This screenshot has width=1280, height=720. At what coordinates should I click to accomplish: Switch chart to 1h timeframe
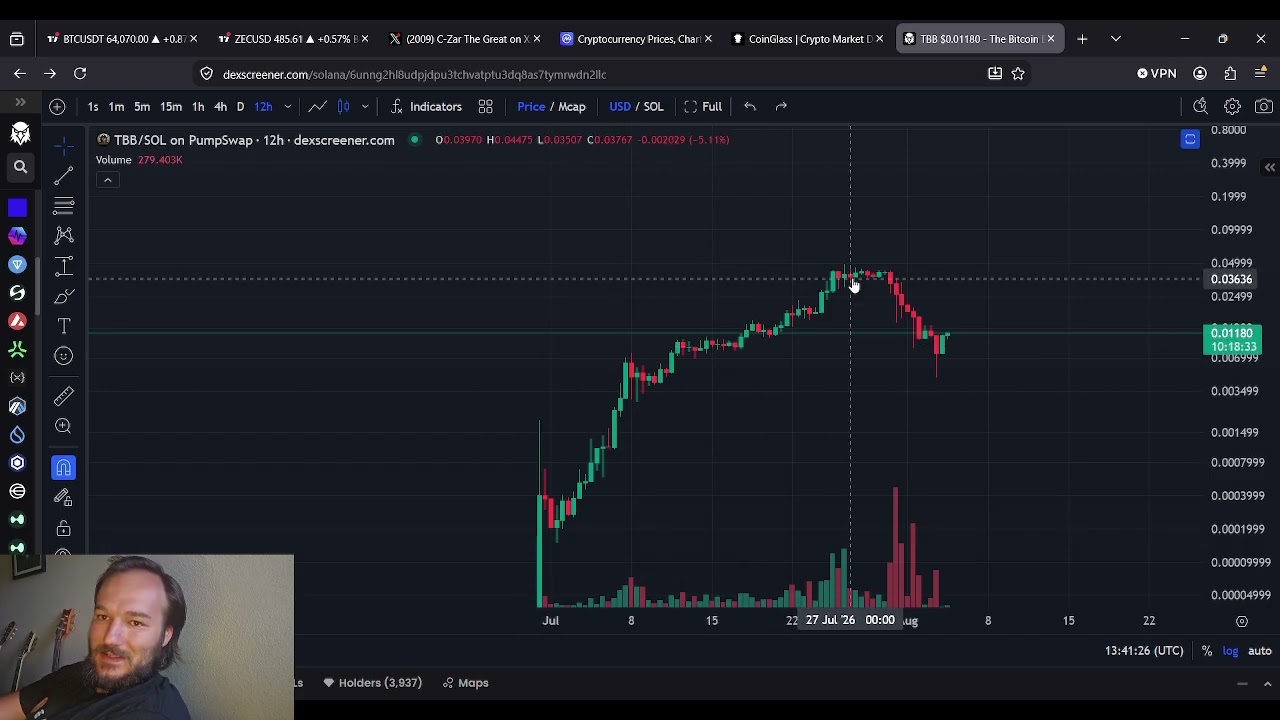coord(198,106)
